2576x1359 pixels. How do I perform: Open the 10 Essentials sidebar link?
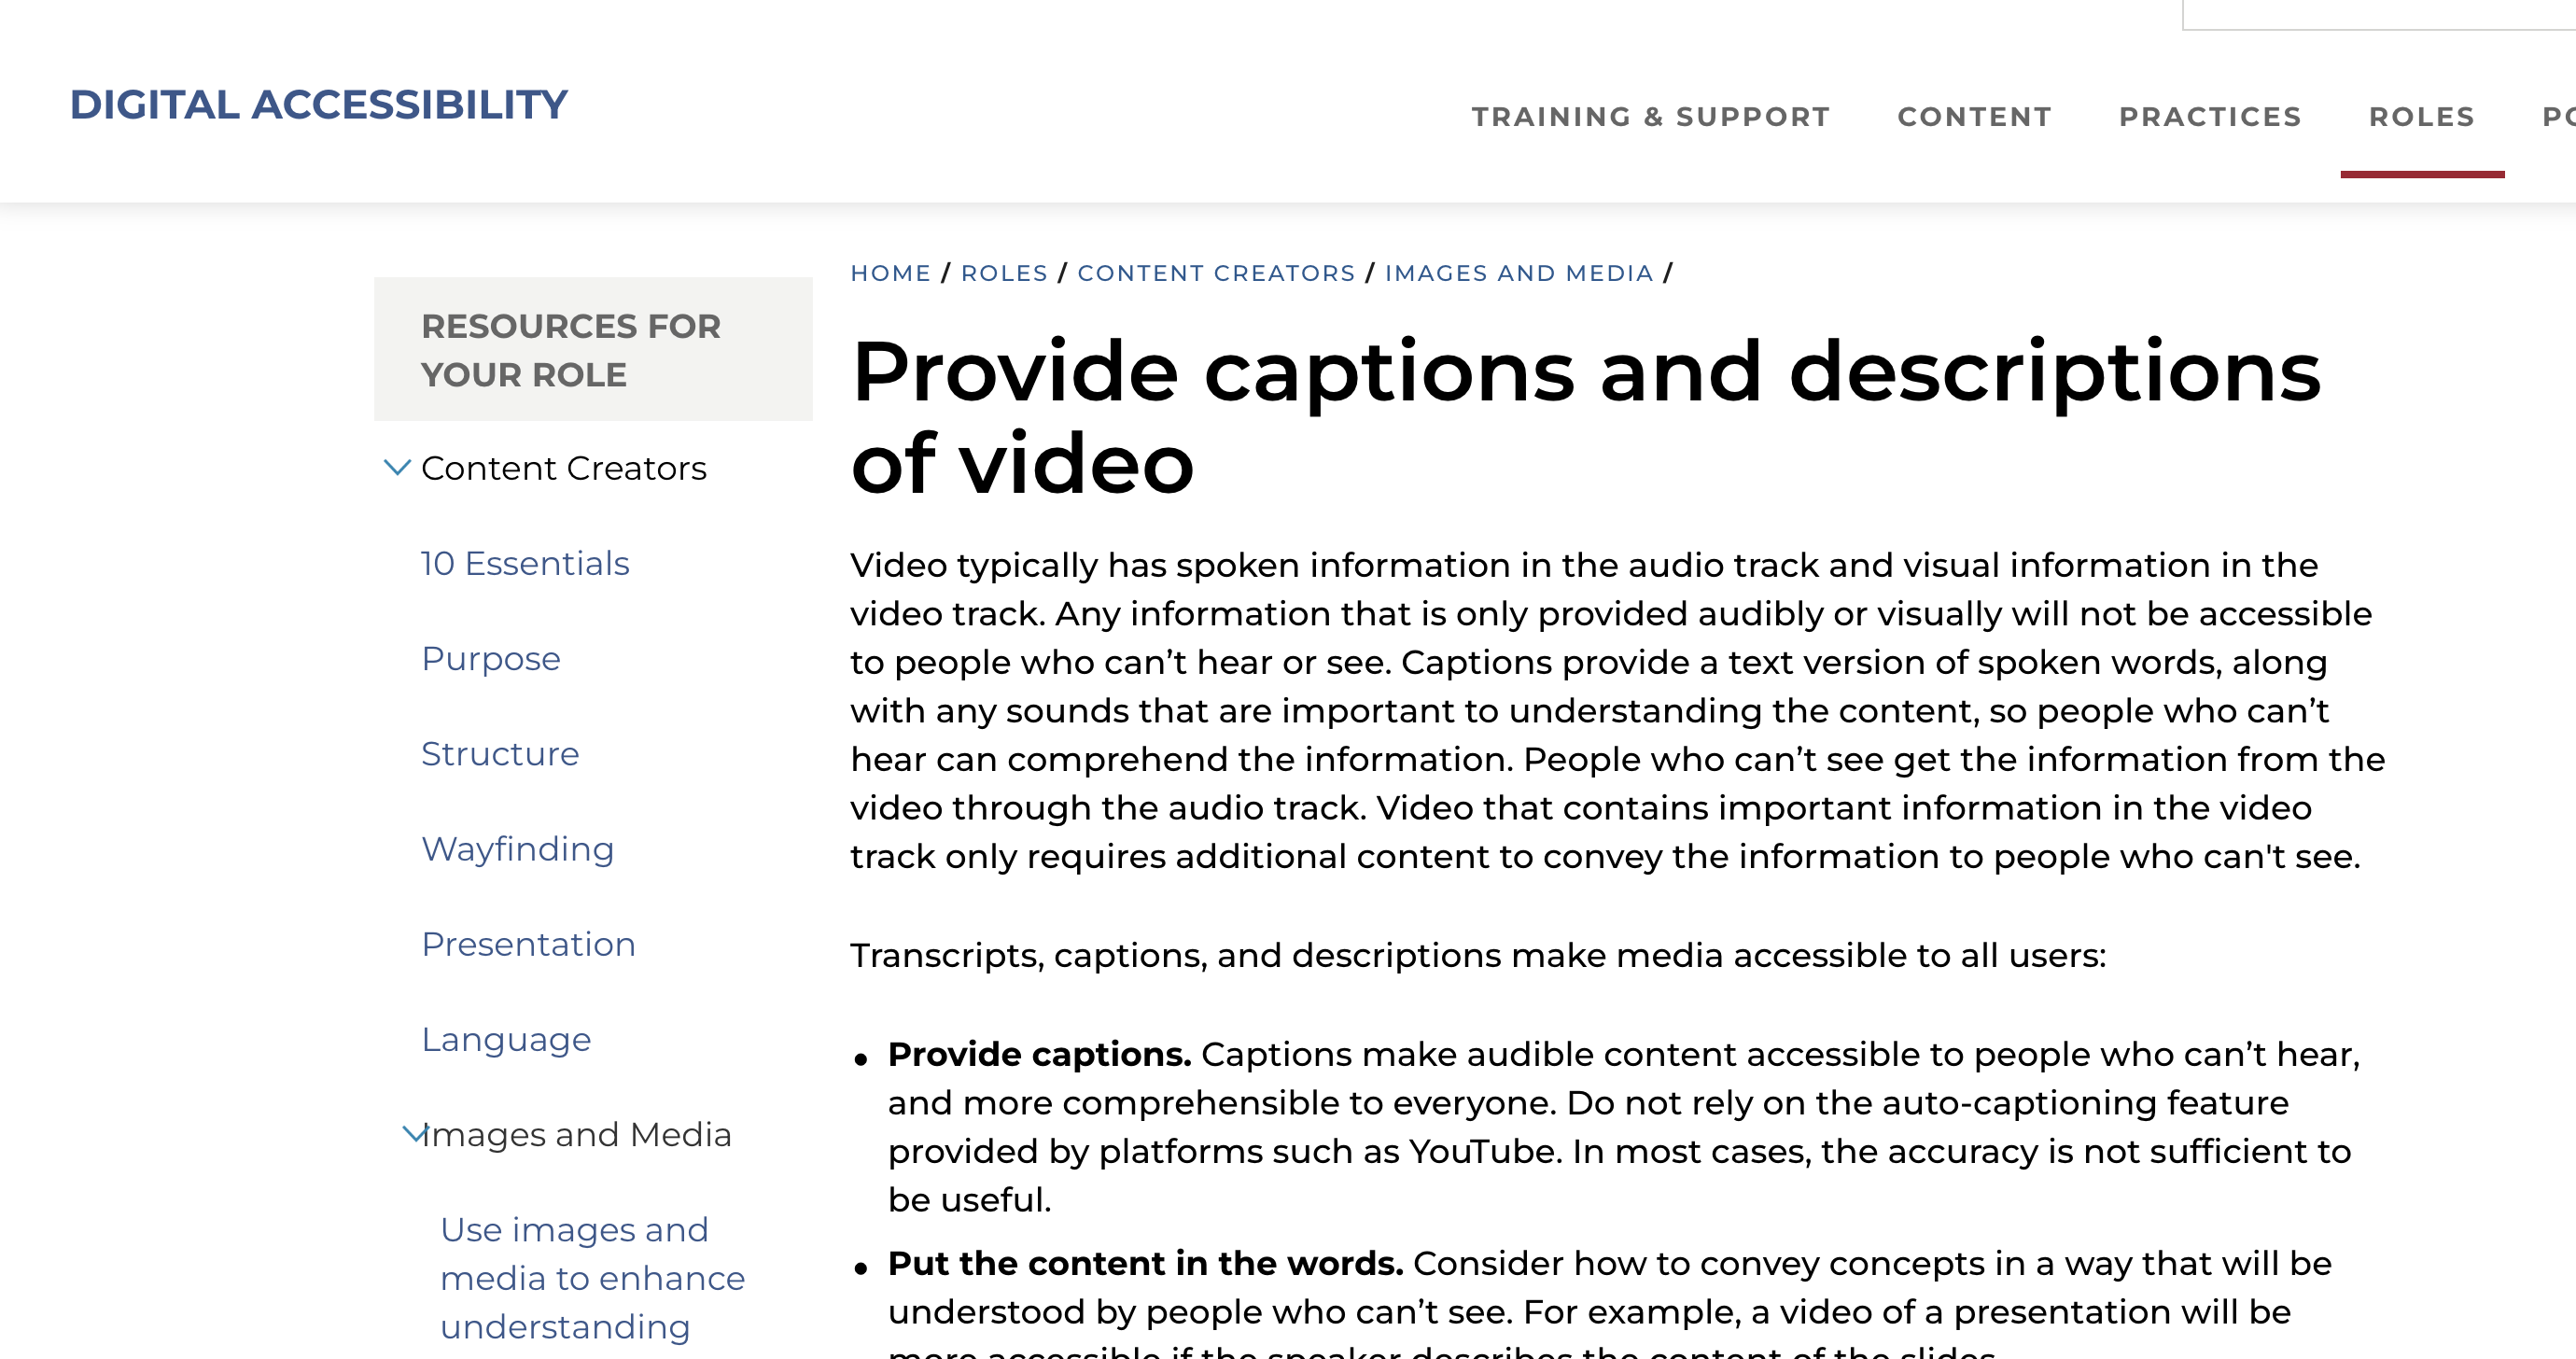click(523, 562)
